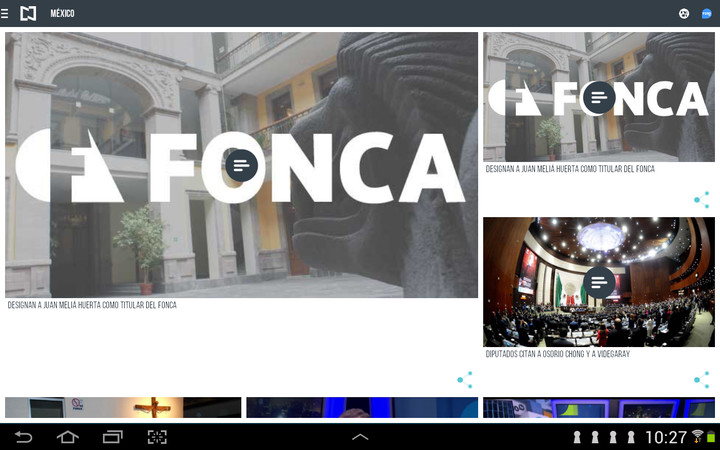
Task: Open headline Diputados citan a Osorio Chong
Action: 558,354
